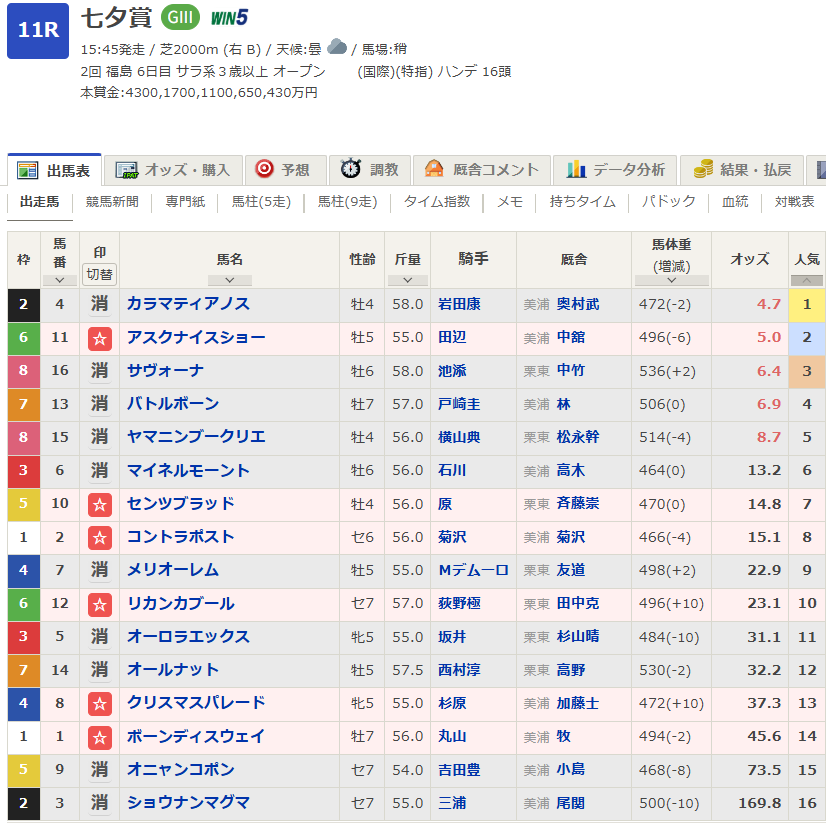Sort by 馬番 dropdown arrow

(x=60, y=280)
